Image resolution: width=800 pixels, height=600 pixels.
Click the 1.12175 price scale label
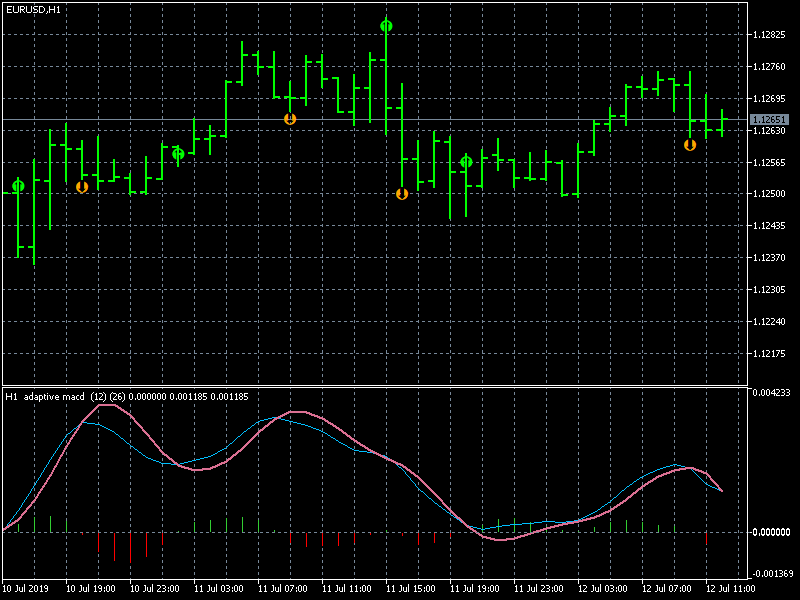[769, 353]
